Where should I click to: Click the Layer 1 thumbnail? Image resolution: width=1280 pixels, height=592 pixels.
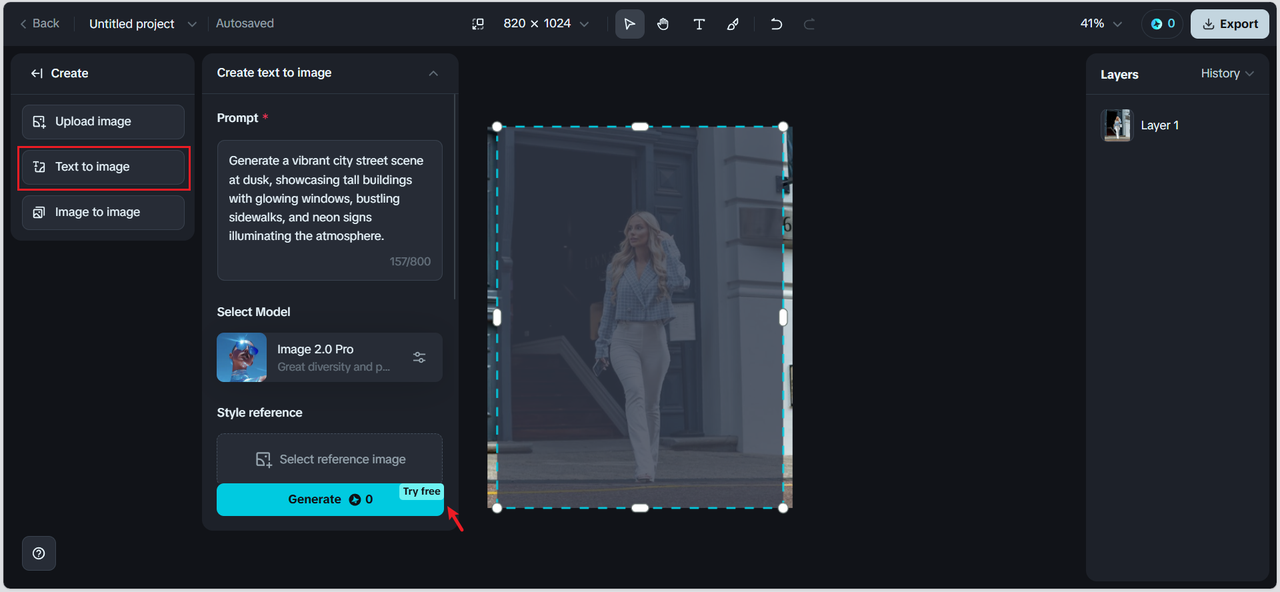click(x=1116, y=125)
